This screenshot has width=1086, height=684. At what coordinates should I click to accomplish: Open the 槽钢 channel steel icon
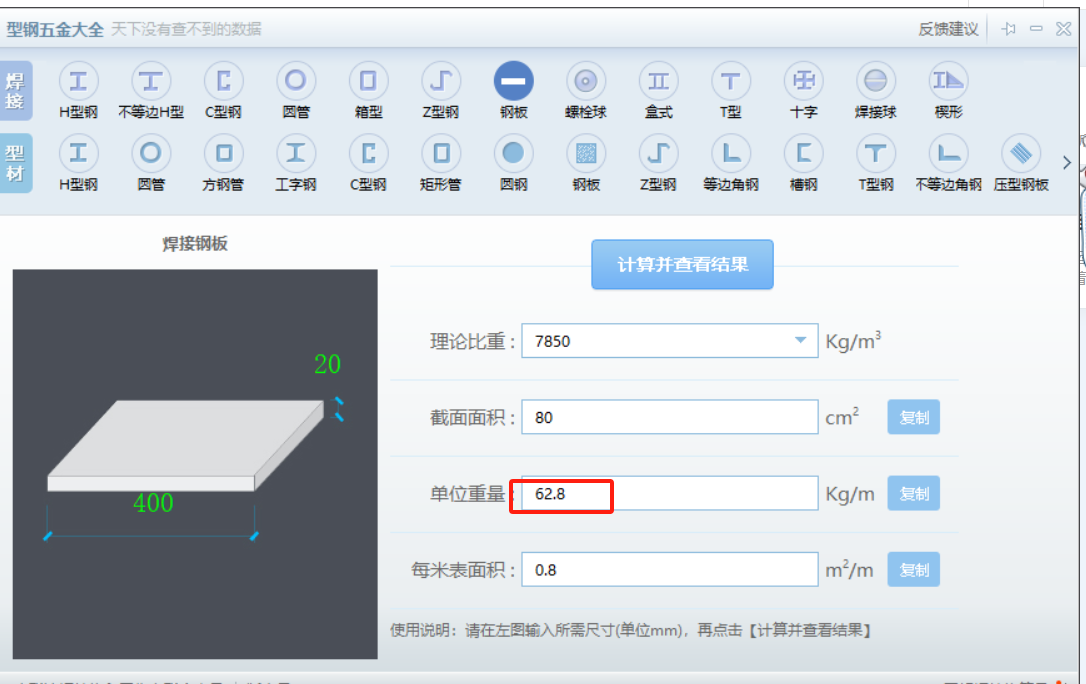[x=803, y=154]
